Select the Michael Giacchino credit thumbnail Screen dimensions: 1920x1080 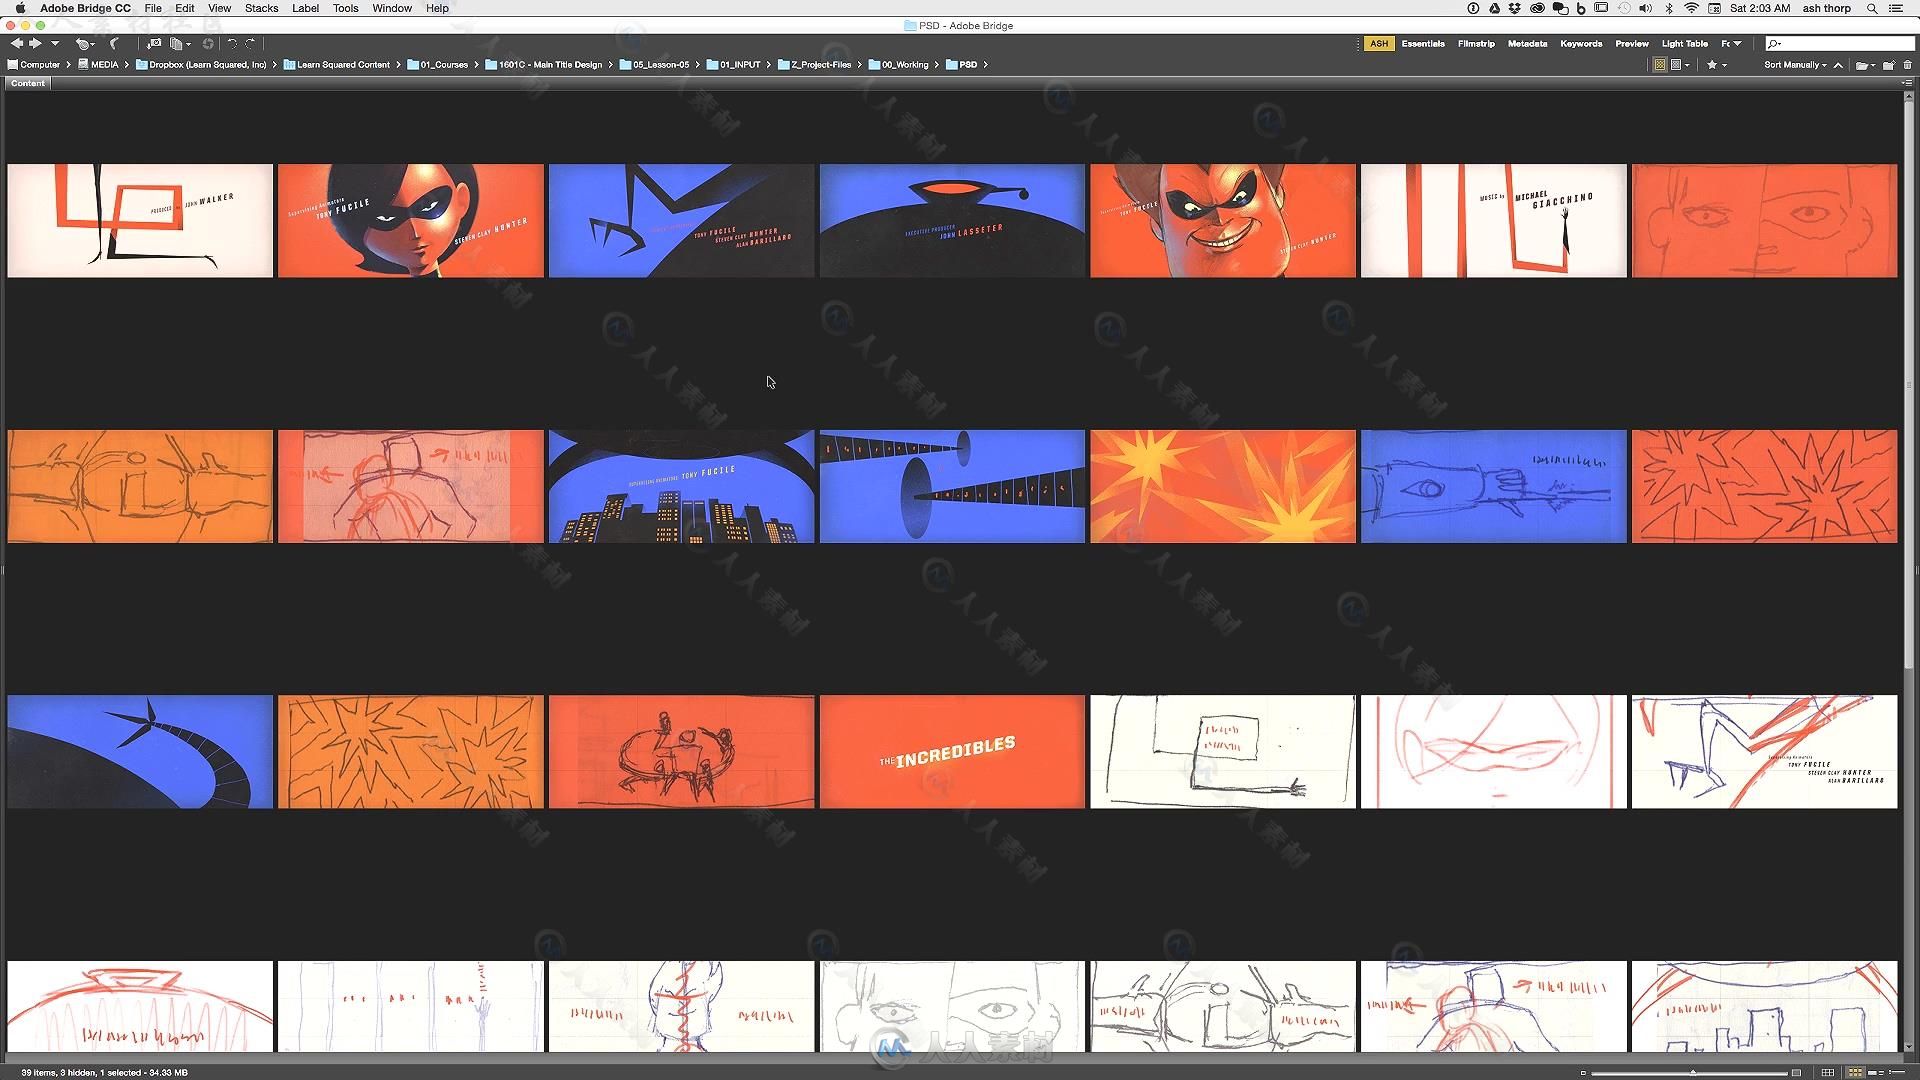[x=1494, y=221]
